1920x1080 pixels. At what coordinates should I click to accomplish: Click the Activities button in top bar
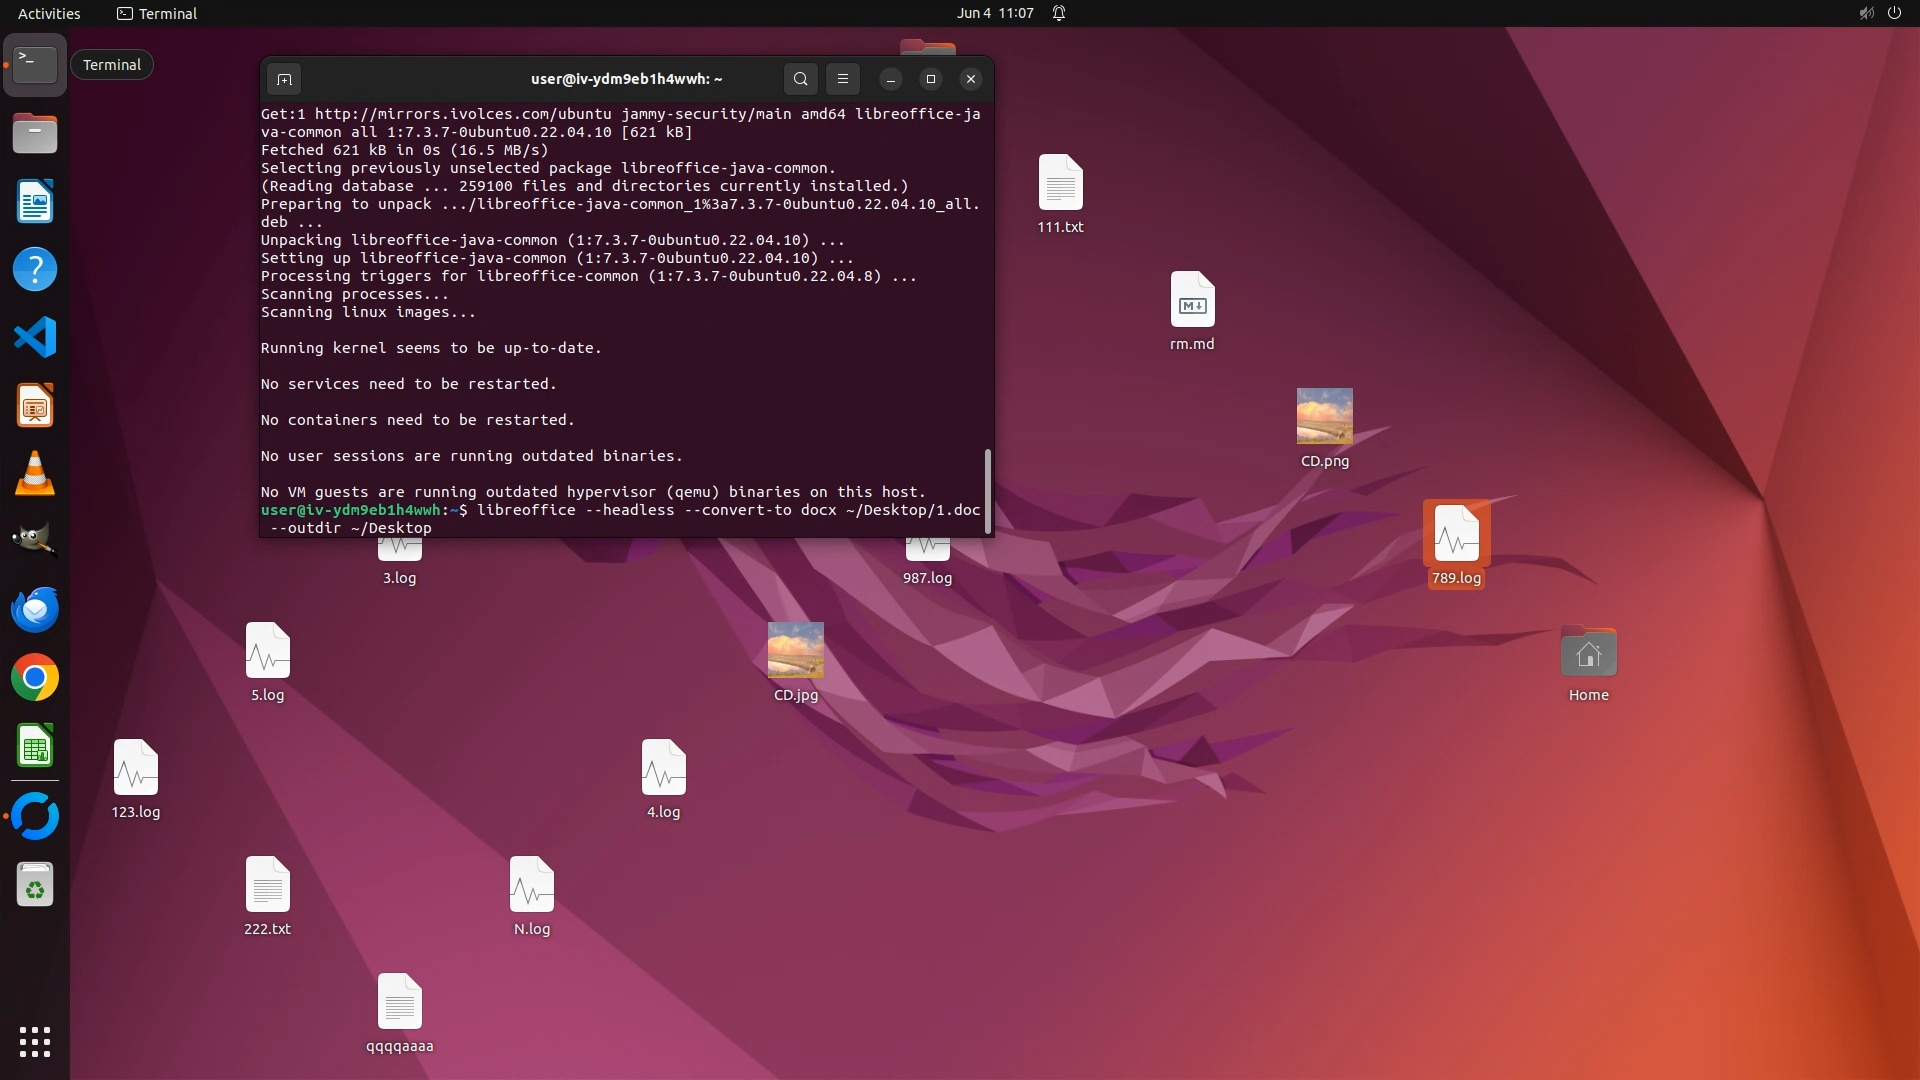click(x=49, y=13)
